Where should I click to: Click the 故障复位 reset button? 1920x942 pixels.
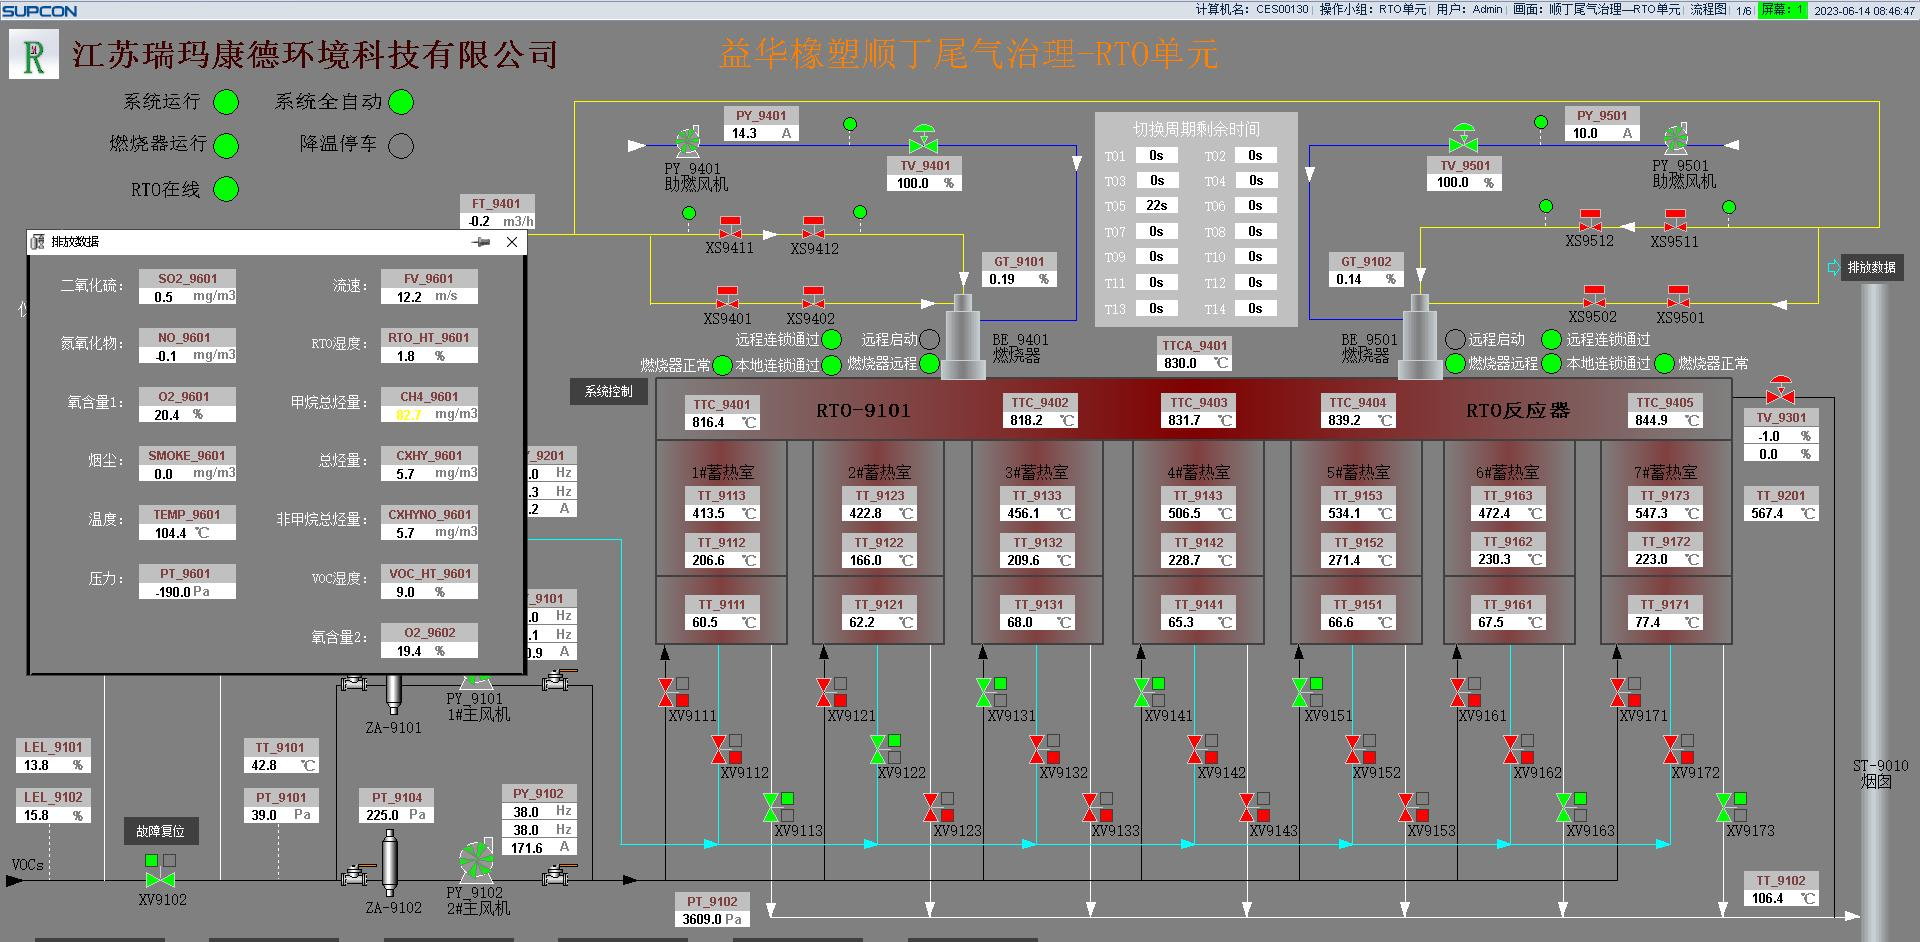coord(160,831)
